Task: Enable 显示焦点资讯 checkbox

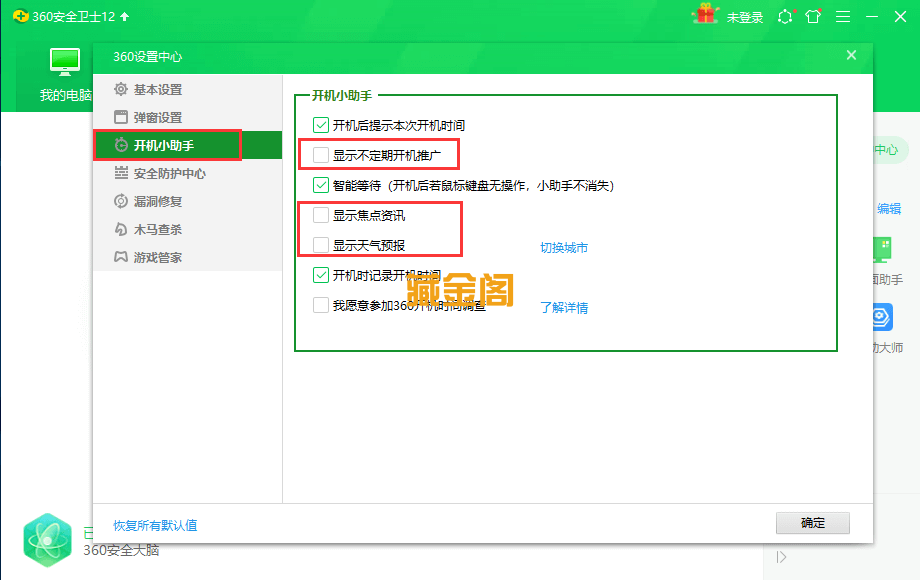Action: pyautogui.click(x=321, y=213)
